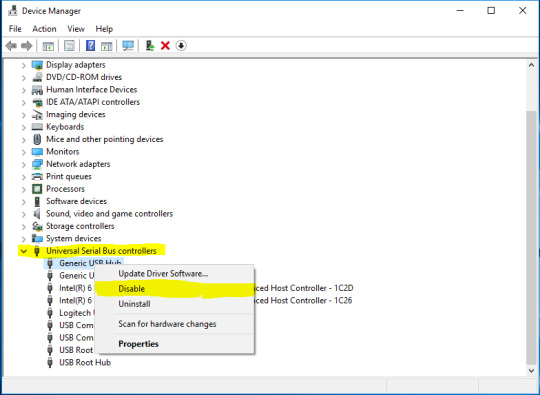Viewport: 540px width, 395px height.
Task: Click the Back arrow in the toolbar
Action: (x=11, y=45)
